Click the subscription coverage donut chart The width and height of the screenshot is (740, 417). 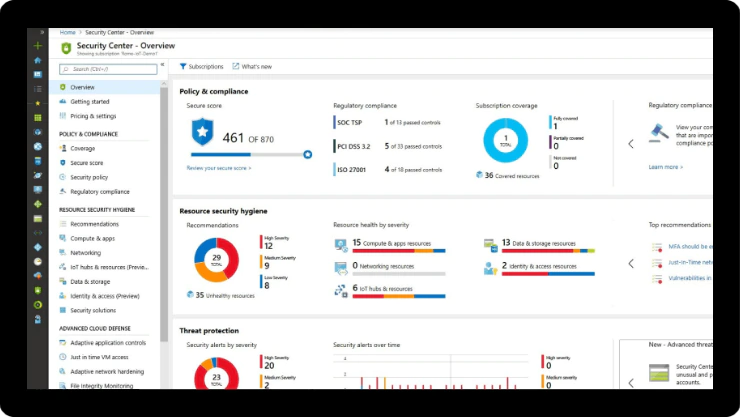click(505, 141)
